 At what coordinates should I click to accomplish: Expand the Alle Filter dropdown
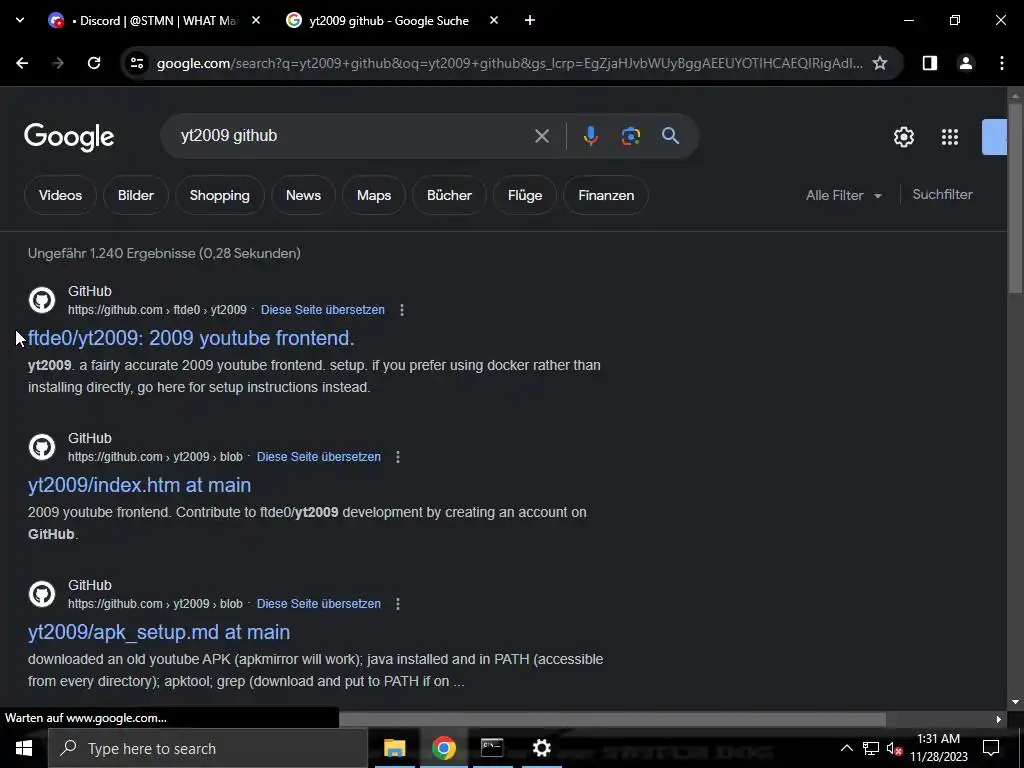coord(843,195)
